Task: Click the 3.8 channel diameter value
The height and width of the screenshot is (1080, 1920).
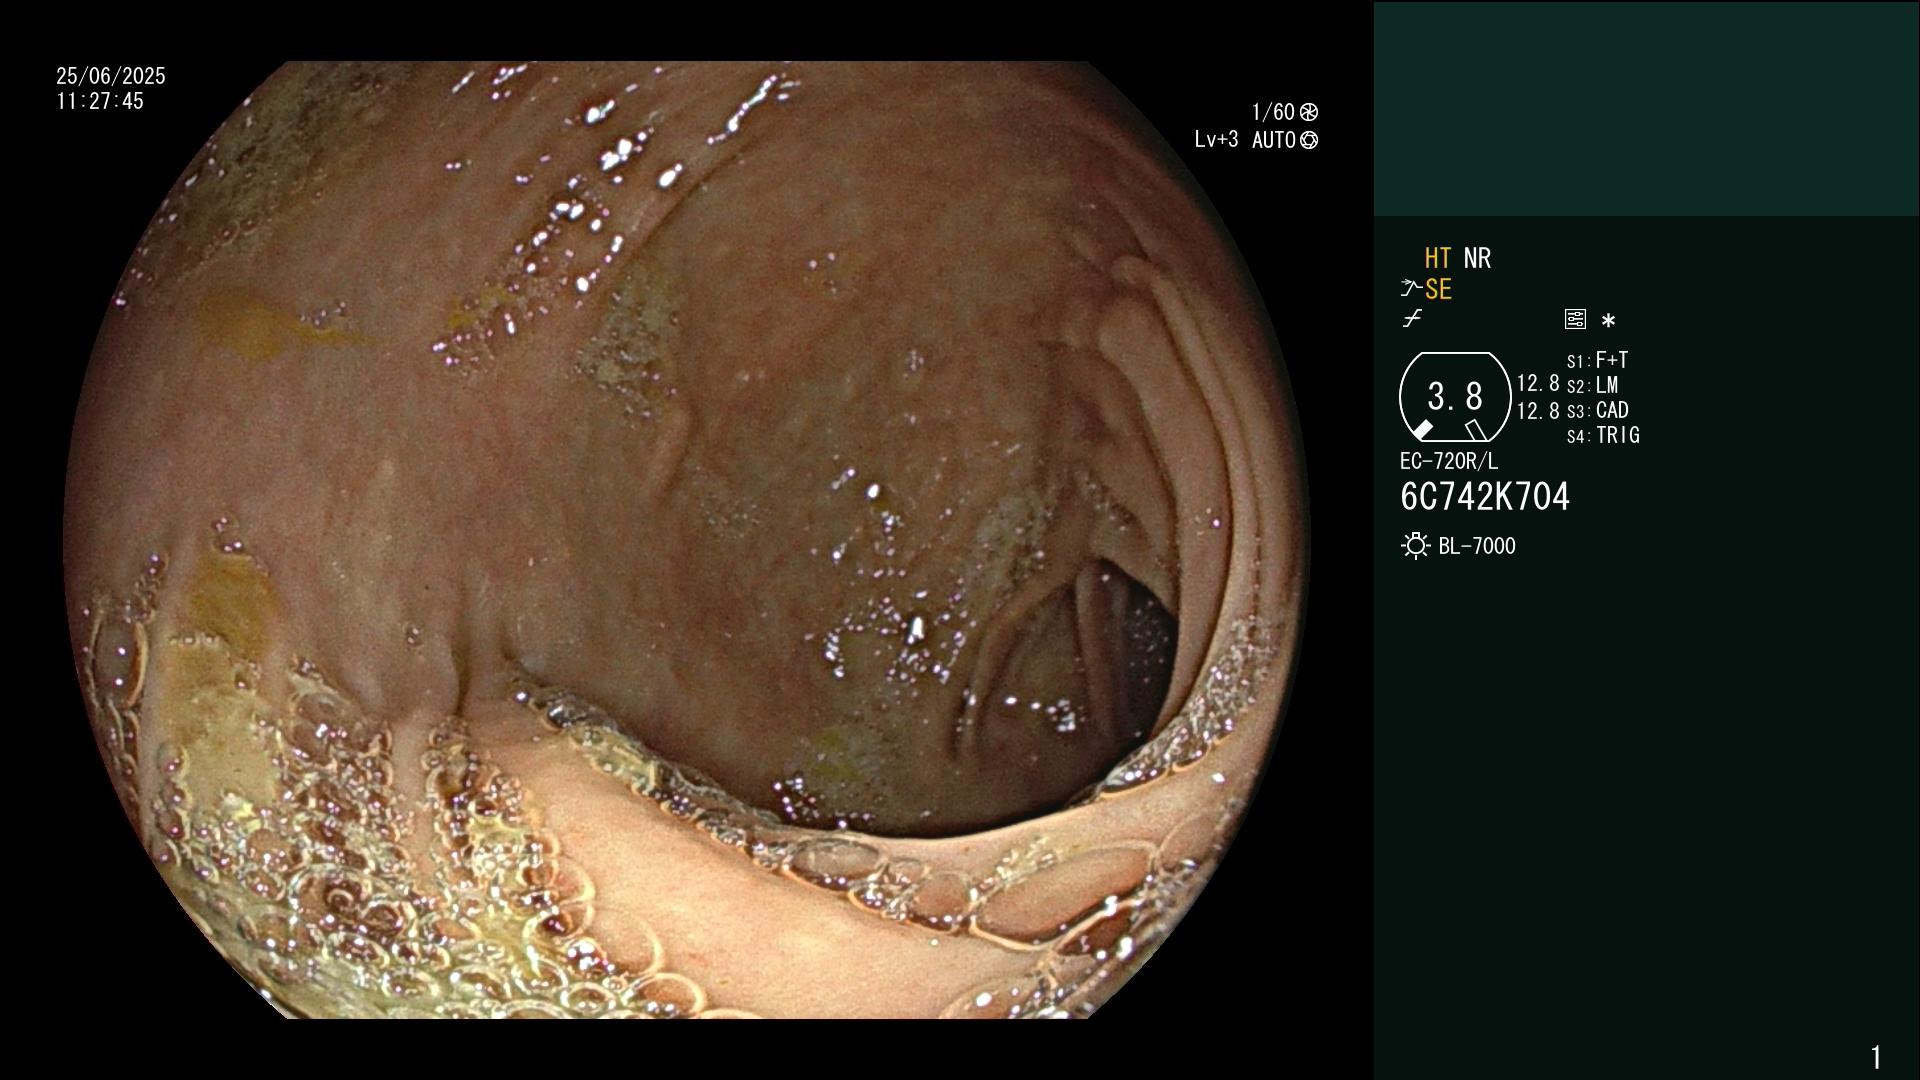Action: pos(1455,396)
